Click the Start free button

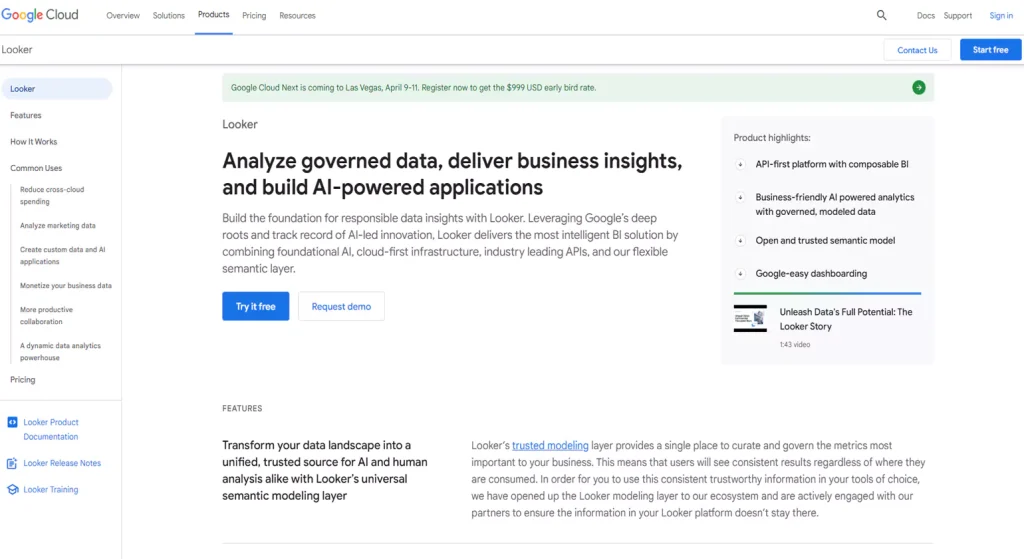[x=990, y=50]
